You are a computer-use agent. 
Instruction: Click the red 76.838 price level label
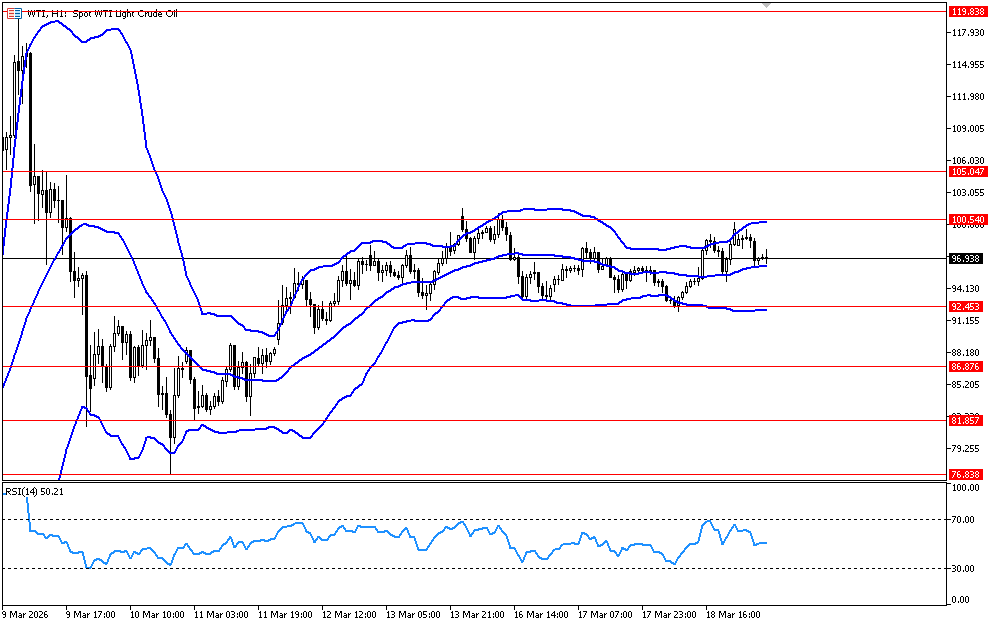click(967, 474)
